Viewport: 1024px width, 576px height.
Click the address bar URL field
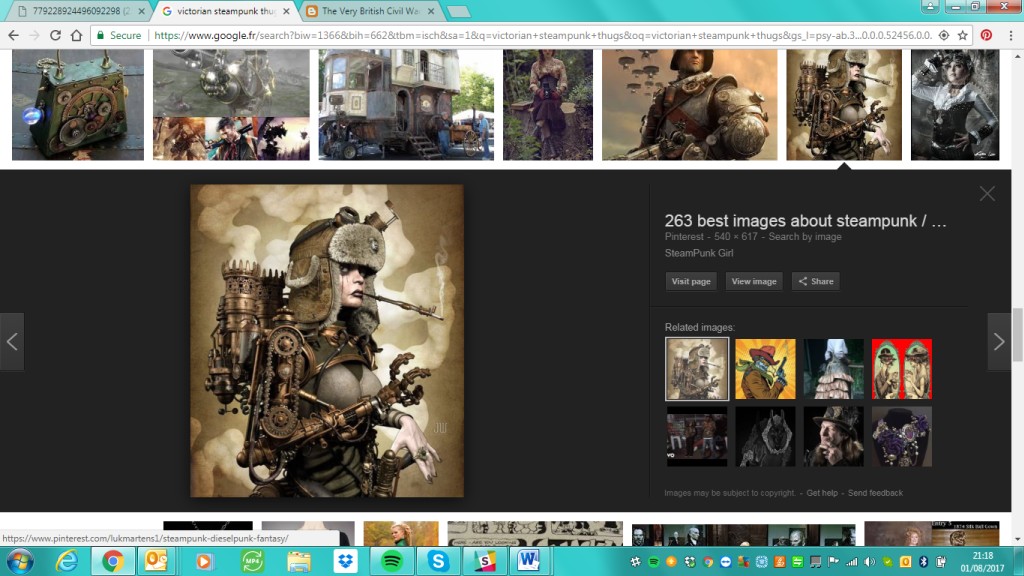point(542,35)
